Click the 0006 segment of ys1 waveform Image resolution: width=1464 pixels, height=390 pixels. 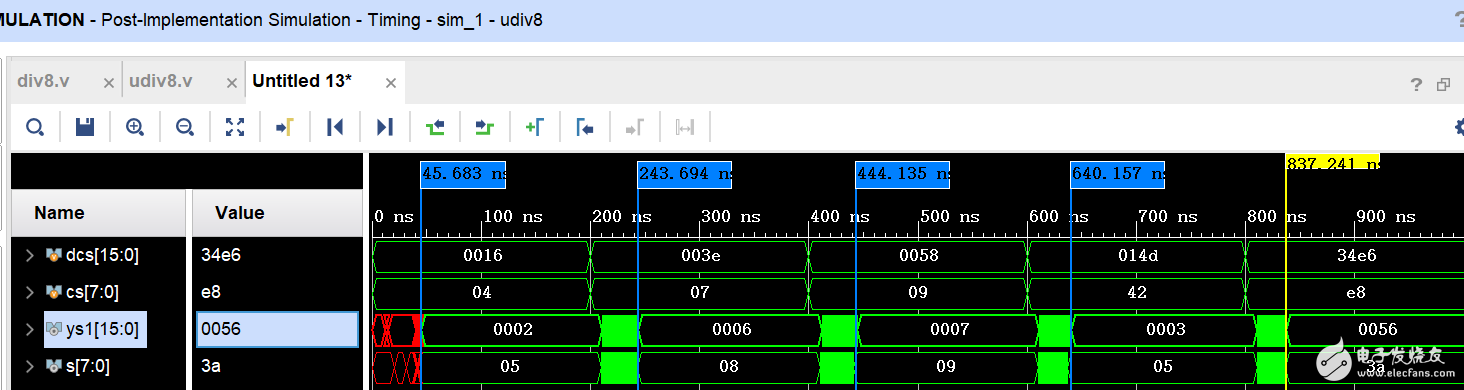click(731, 329)
